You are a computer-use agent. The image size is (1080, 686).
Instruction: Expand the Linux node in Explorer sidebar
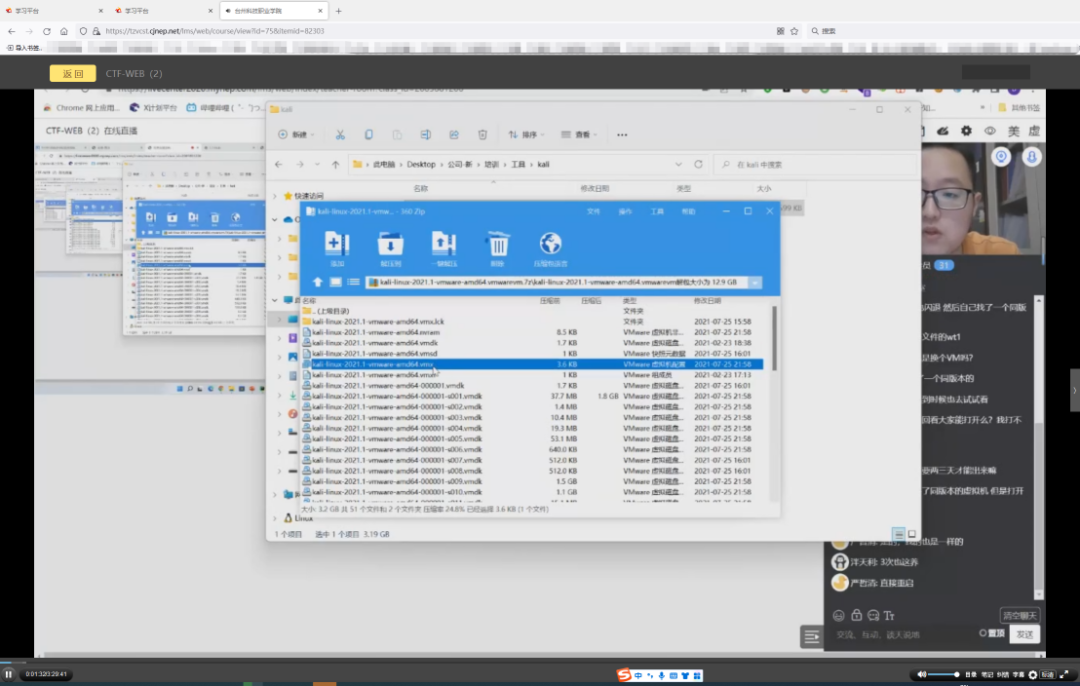pos(275,518)
